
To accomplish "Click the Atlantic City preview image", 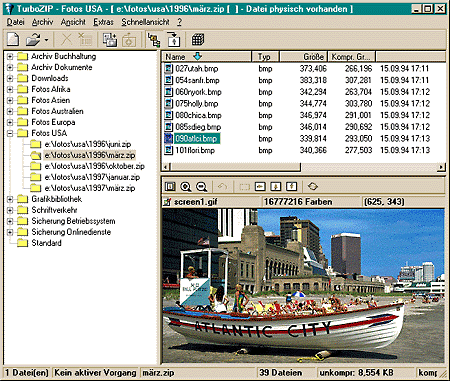I will (303, 286).
